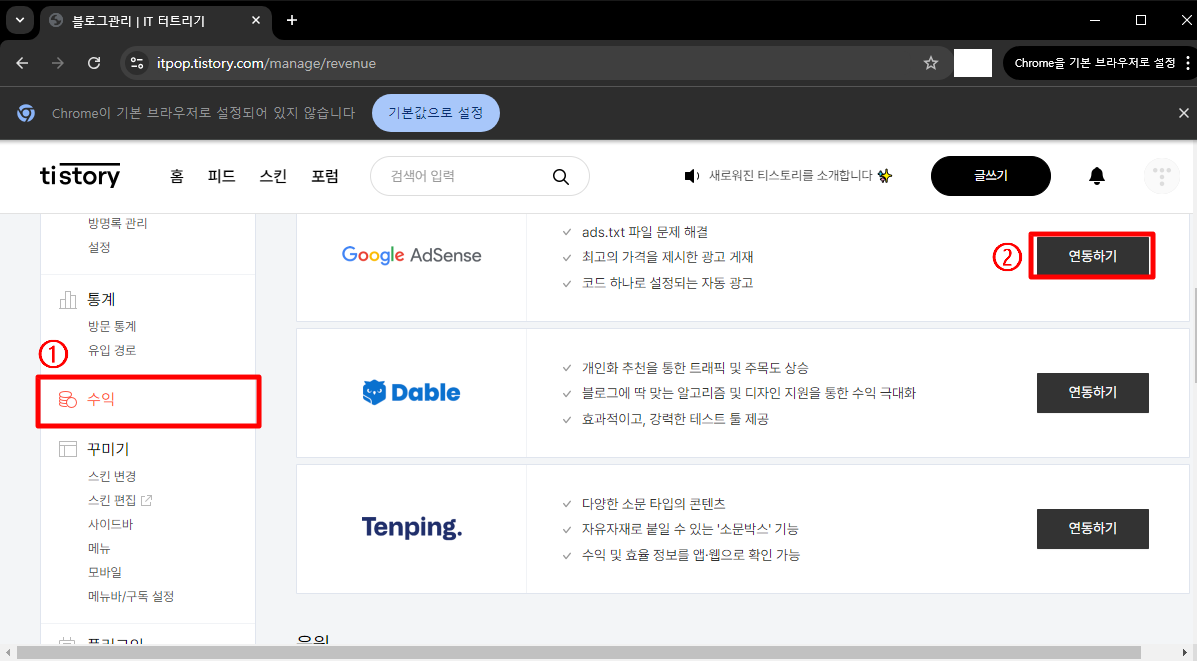Open notifications bell icon

[1097, 176]
